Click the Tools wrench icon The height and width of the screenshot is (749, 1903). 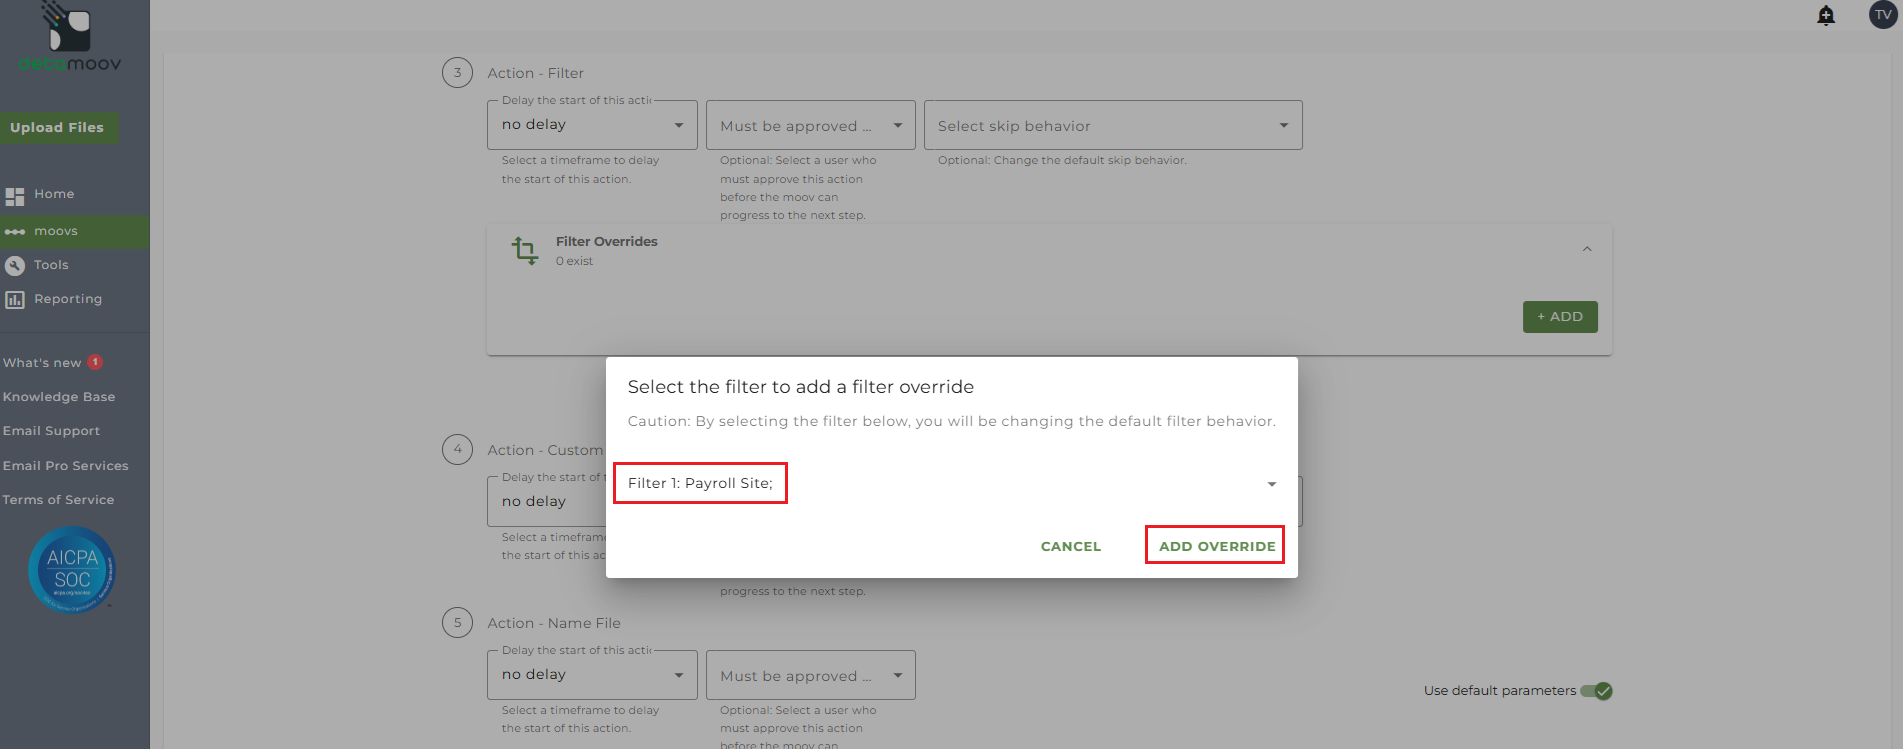(x=15, y=265)
